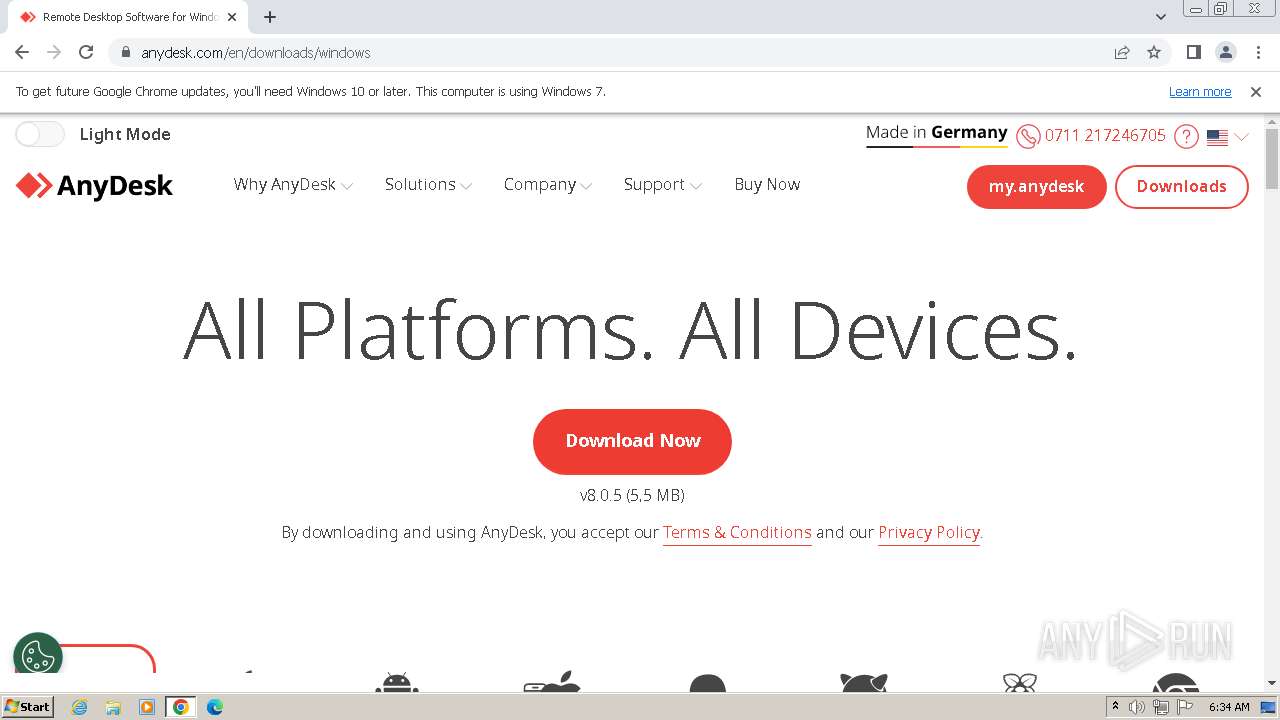The width and height of the screenshot is (1280, 720).
Task: Open a new browser tab
Action: click(270, 17)
